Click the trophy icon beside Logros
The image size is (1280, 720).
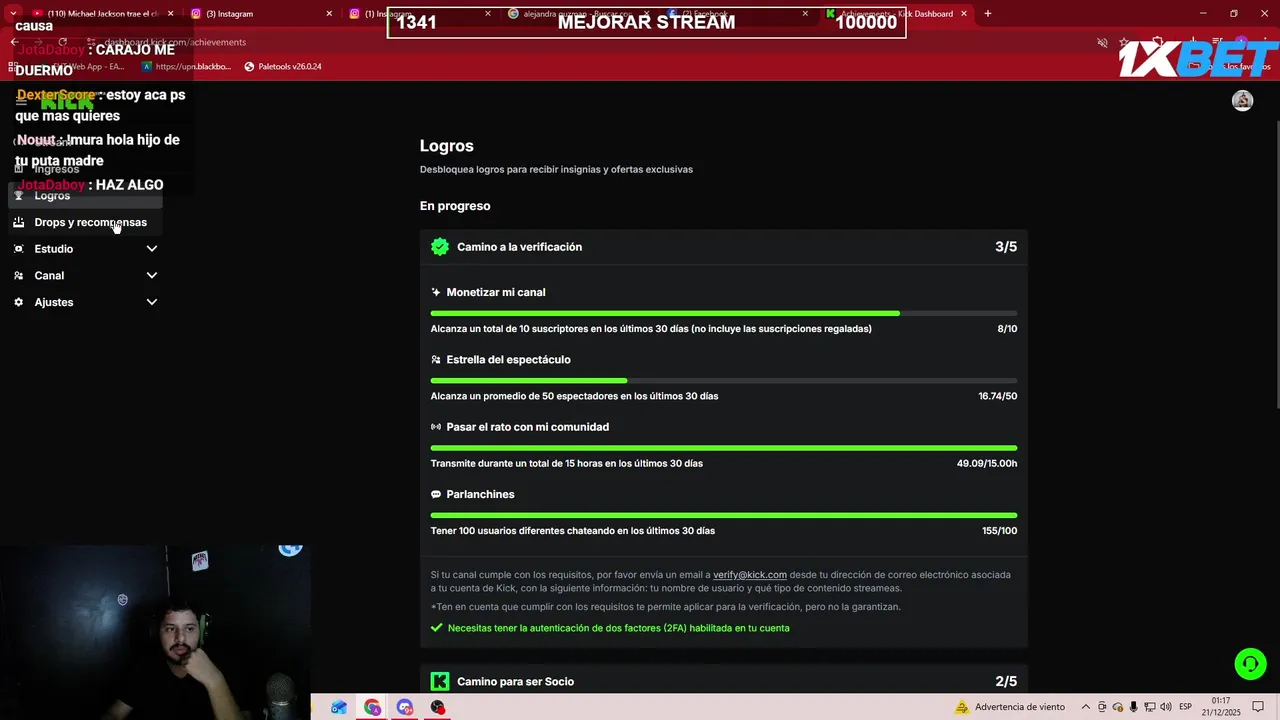tap(18, 196)
